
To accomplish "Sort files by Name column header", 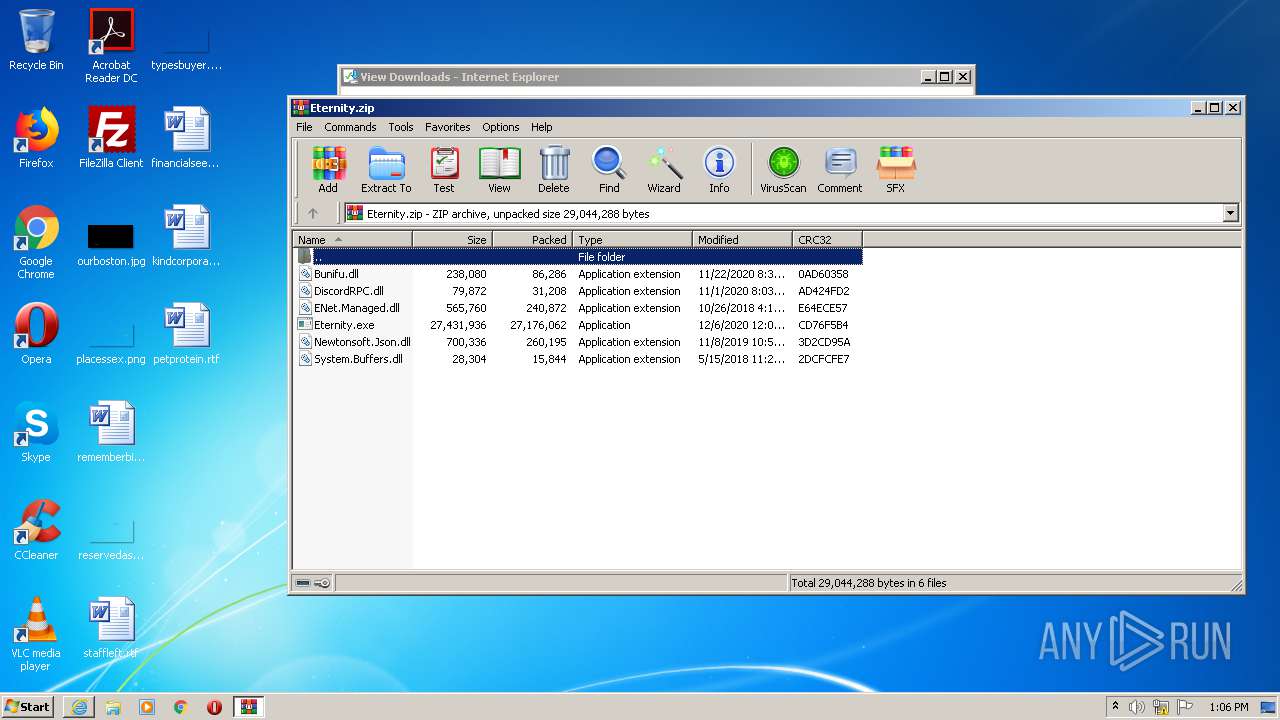I will coord(352,240).
